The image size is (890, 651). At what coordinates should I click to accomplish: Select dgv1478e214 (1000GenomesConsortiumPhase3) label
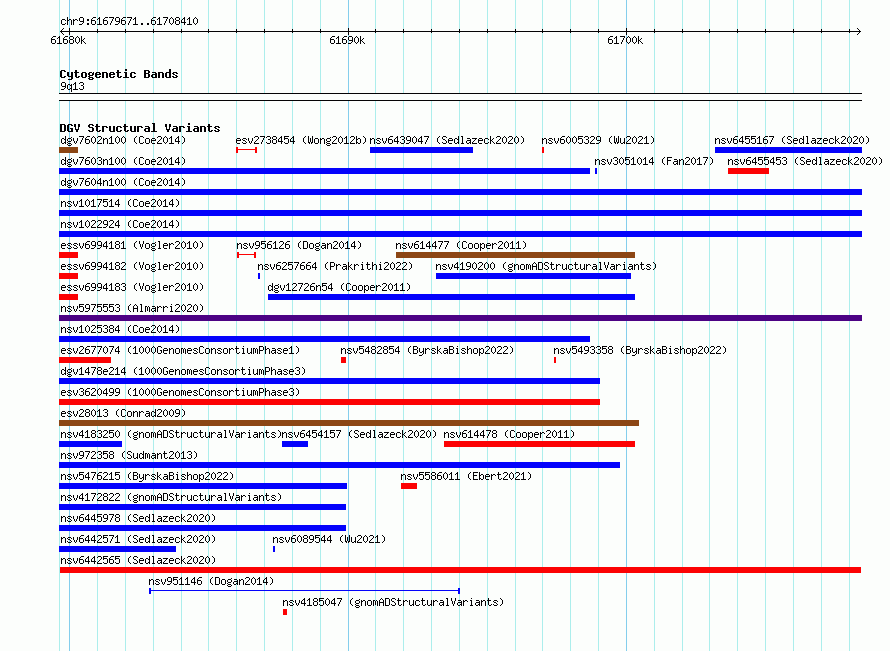pos(183,371)
